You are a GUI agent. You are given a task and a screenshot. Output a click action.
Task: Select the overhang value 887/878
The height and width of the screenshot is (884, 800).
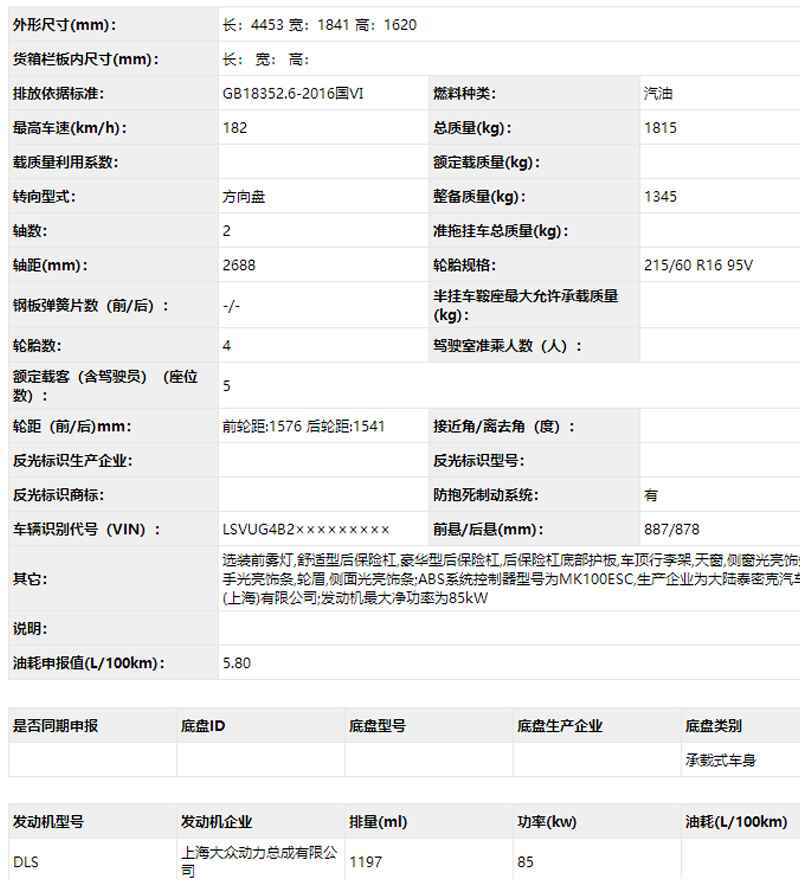coord(671,529)
